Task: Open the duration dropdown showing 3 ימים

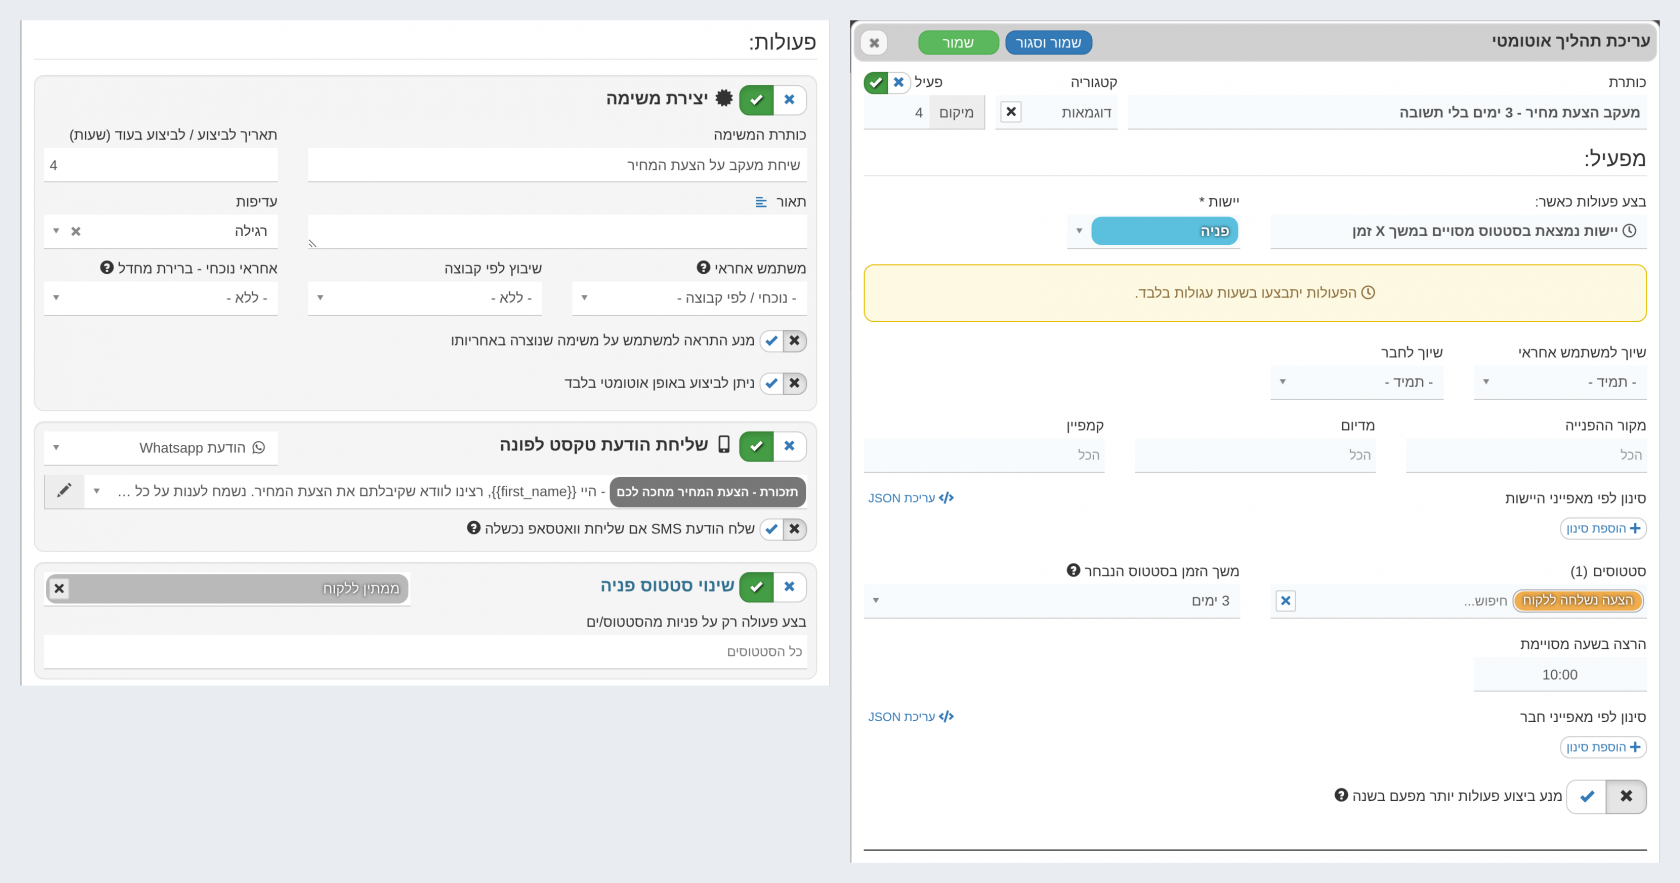Action: pyautogui.click(x=1052, y=601)
